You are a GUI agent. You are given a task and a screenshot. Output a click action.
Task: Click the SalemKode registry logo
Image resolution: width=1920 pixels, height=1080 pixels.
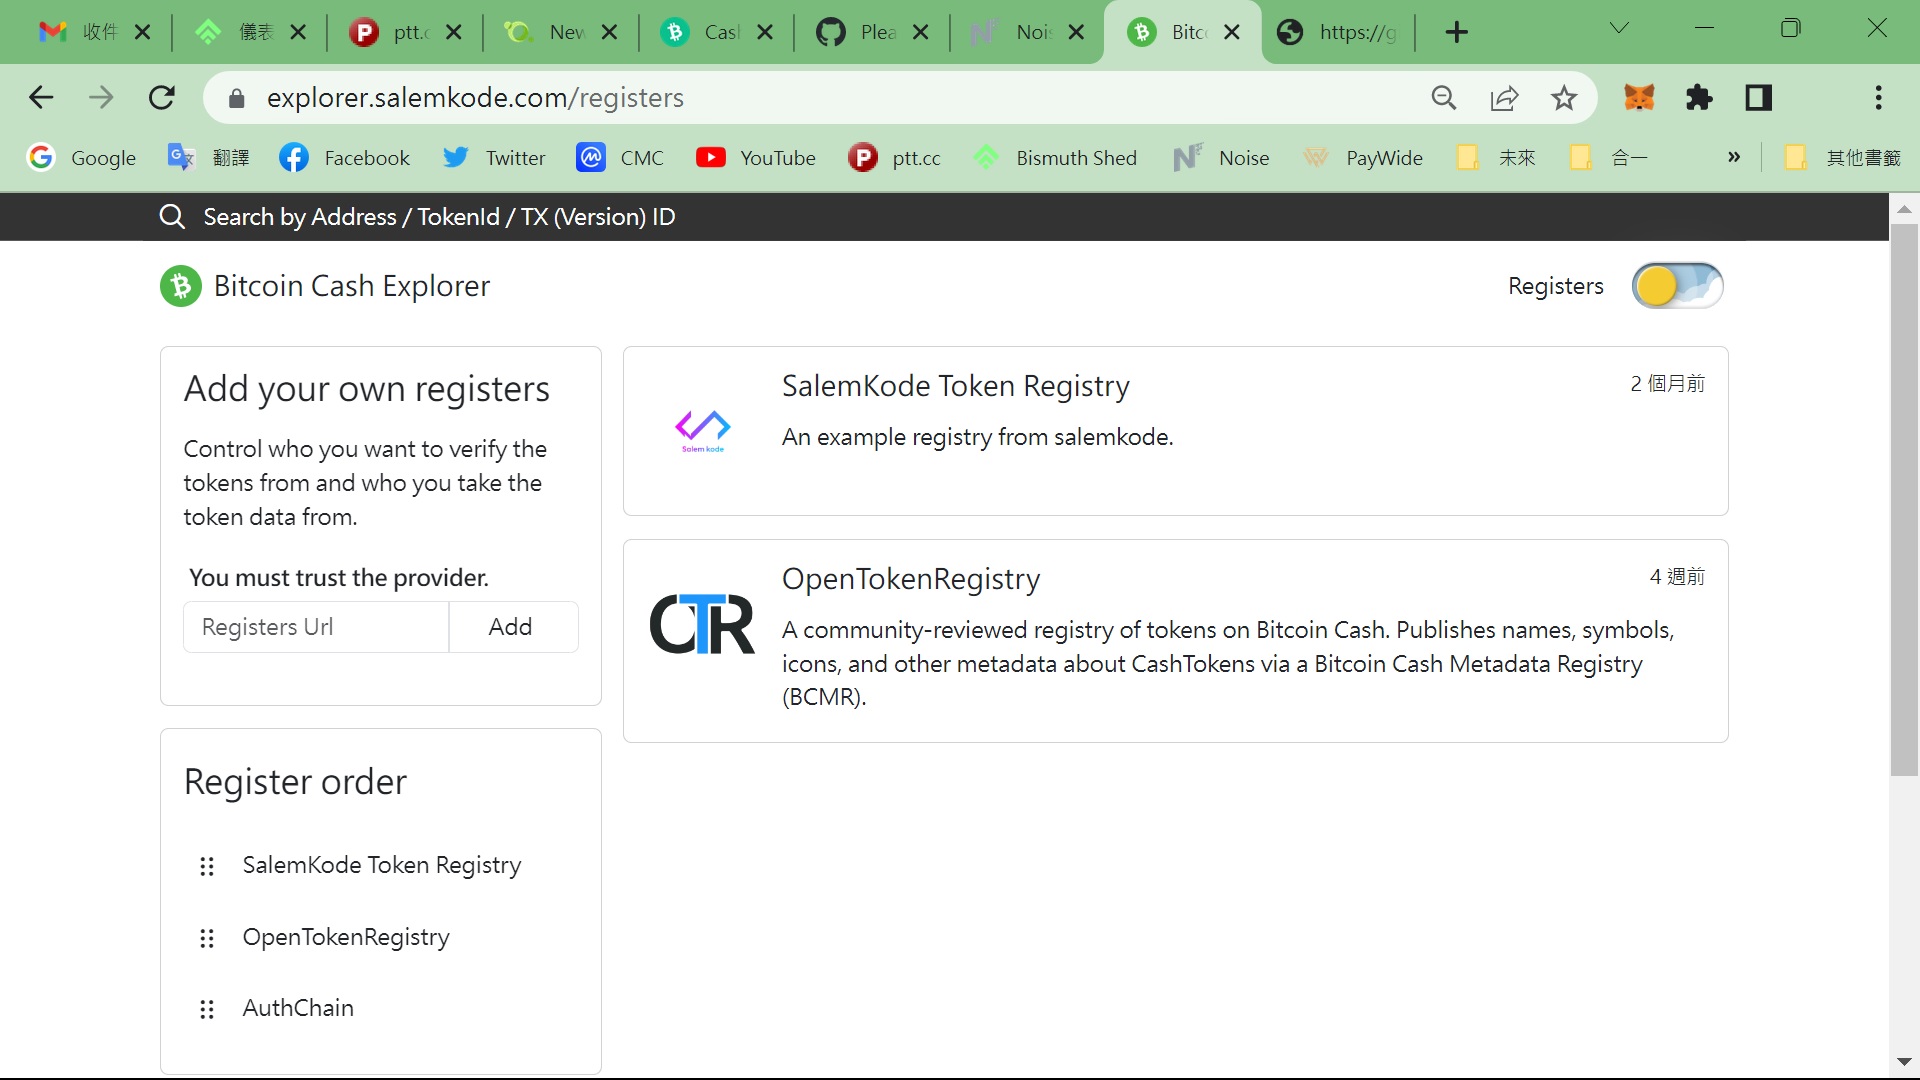[703, 431]
